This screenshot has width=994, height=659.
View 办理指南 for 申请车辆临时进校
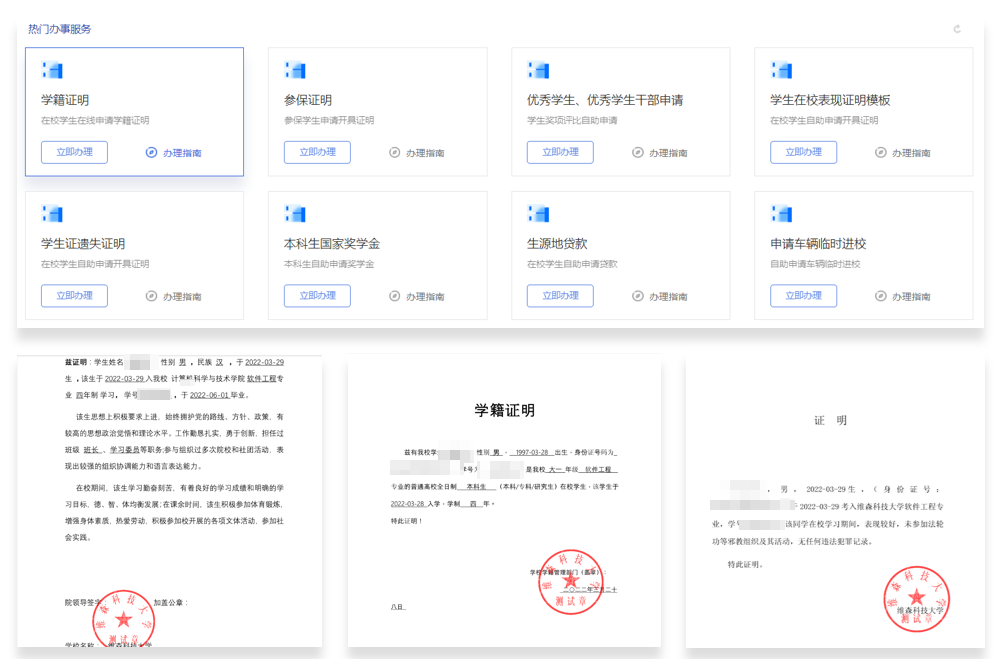click(903, 297)
